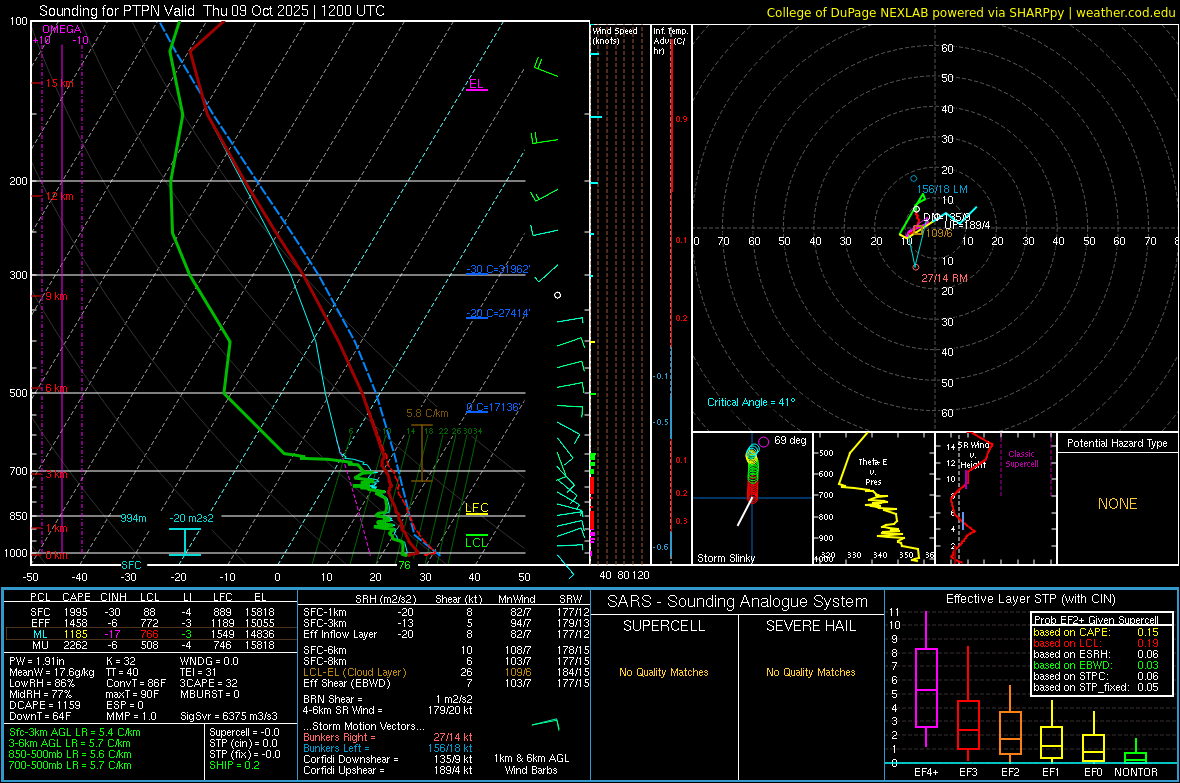Click the '-30 C=31962' height label

[x=498, y=269]
